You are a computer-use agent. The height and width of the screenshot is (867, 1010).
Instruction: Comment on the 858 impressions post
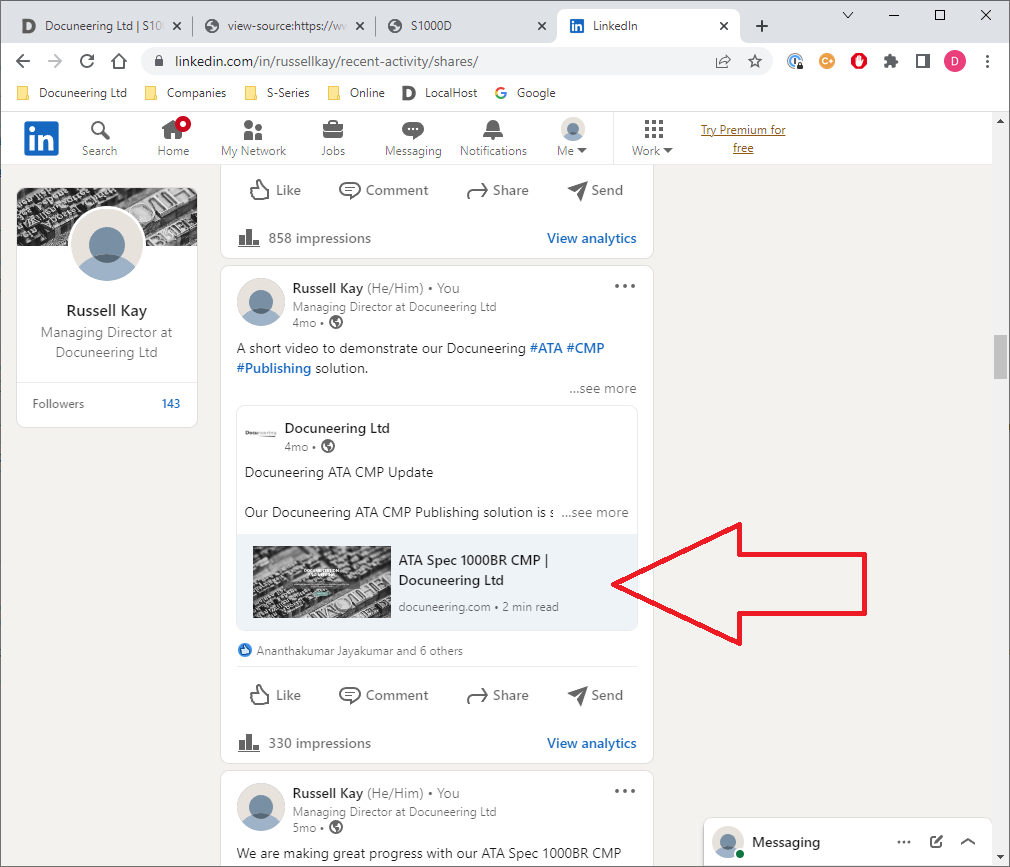[x=383, y=190]
